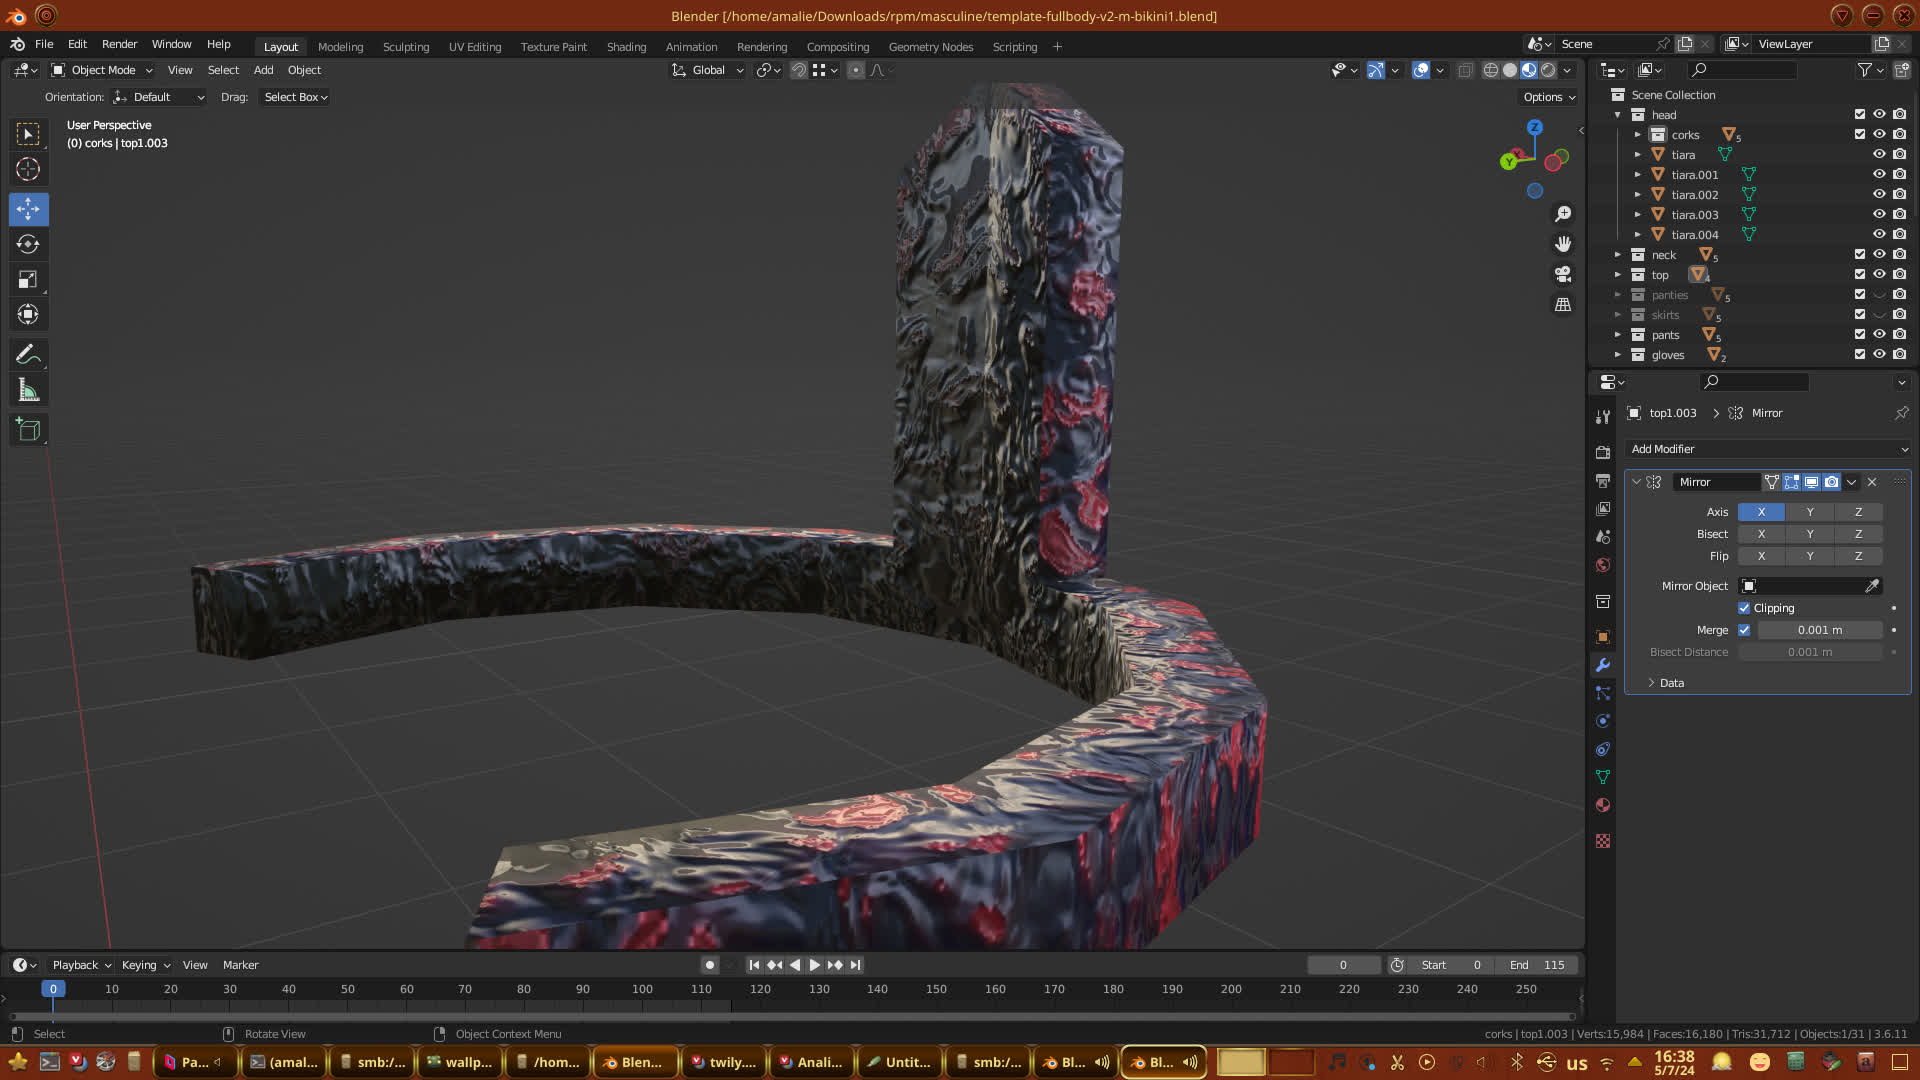1920x1080 pixels.
Task: Toggle camera view in viewport
Action: [x=1562, y=274]
